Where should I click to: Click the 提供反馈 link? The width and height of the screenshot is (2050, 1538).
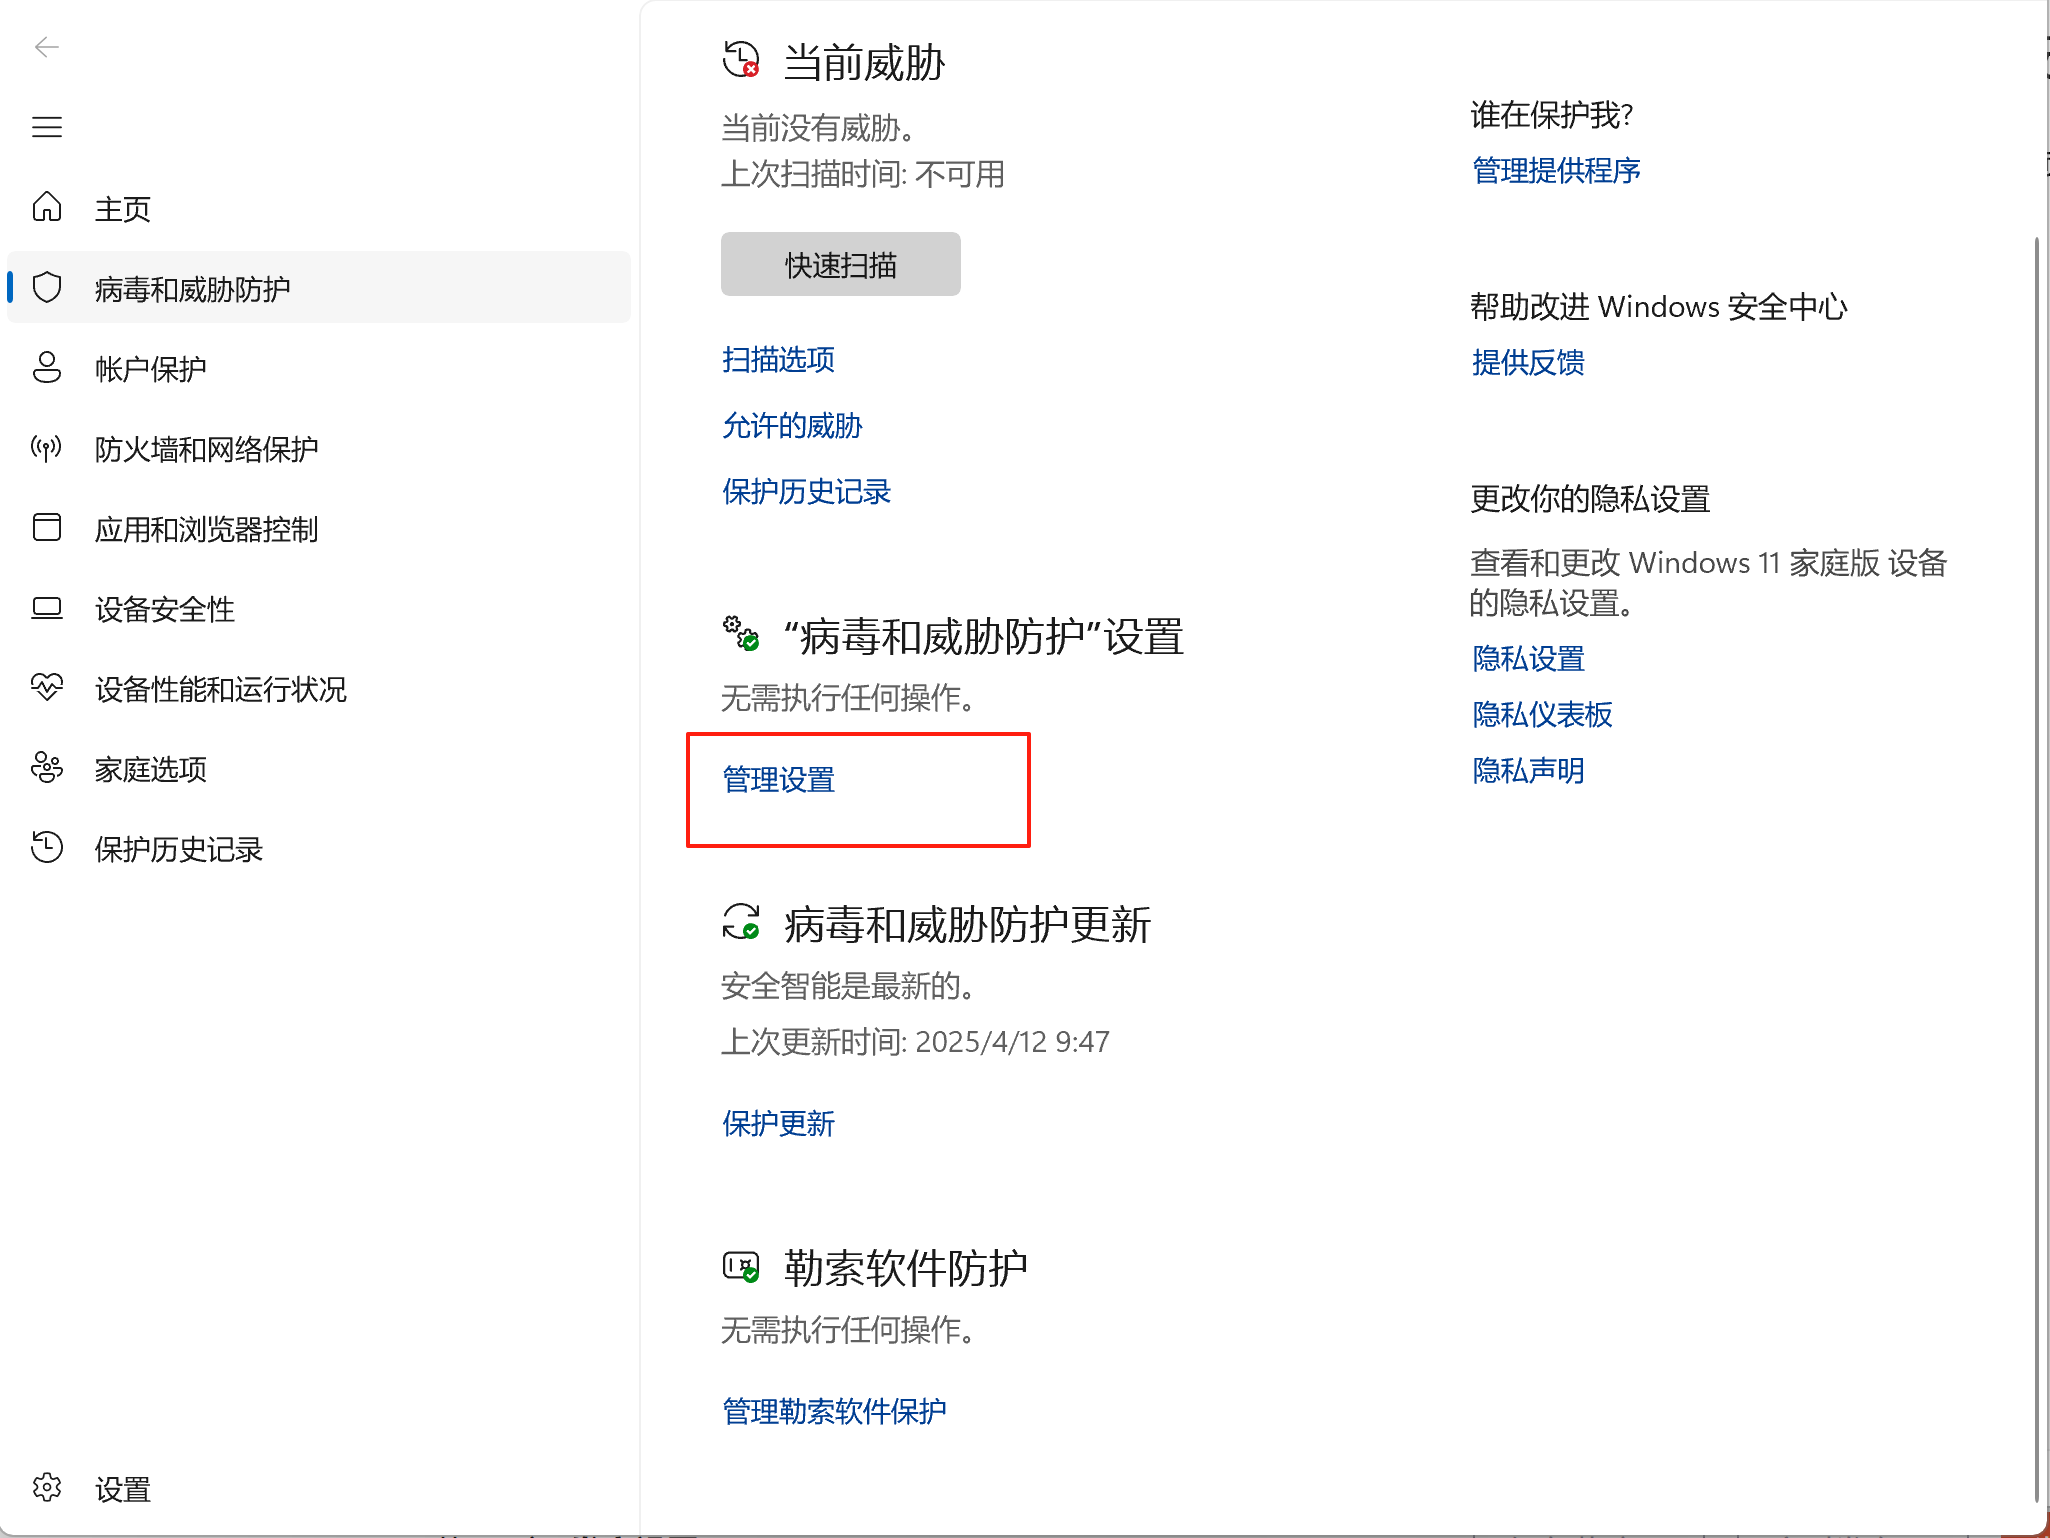(x=1529, y=362)
